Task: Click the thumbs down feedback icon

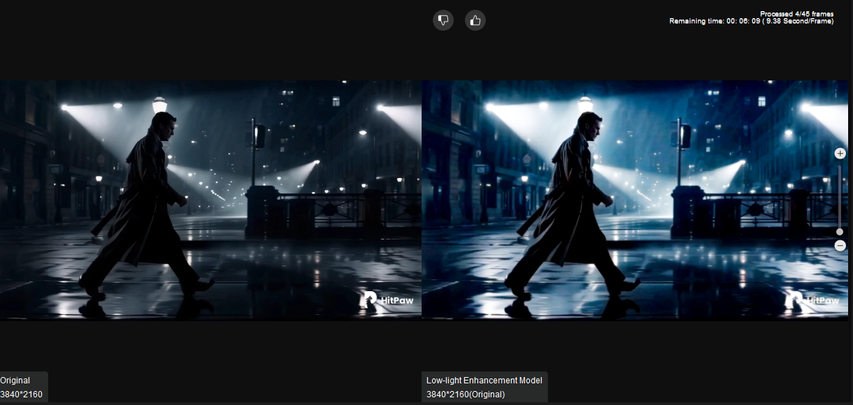Action: (443, 21)
